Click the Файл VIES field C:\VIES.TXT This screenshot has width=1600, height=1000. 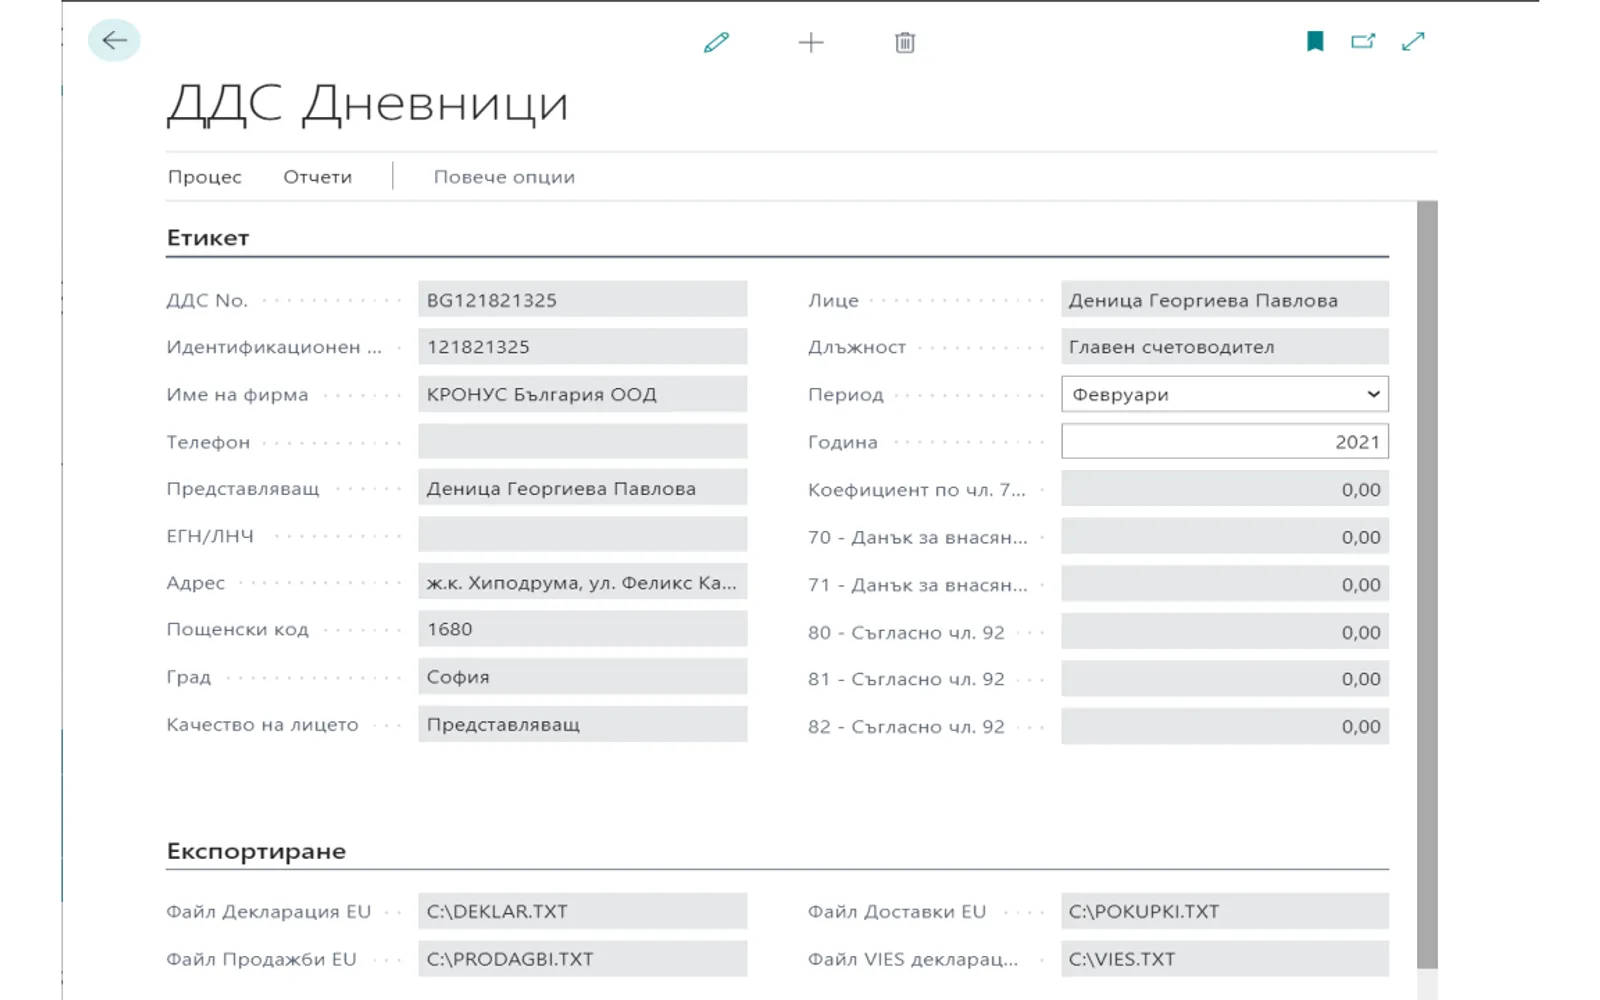(x=1225, y=959)
